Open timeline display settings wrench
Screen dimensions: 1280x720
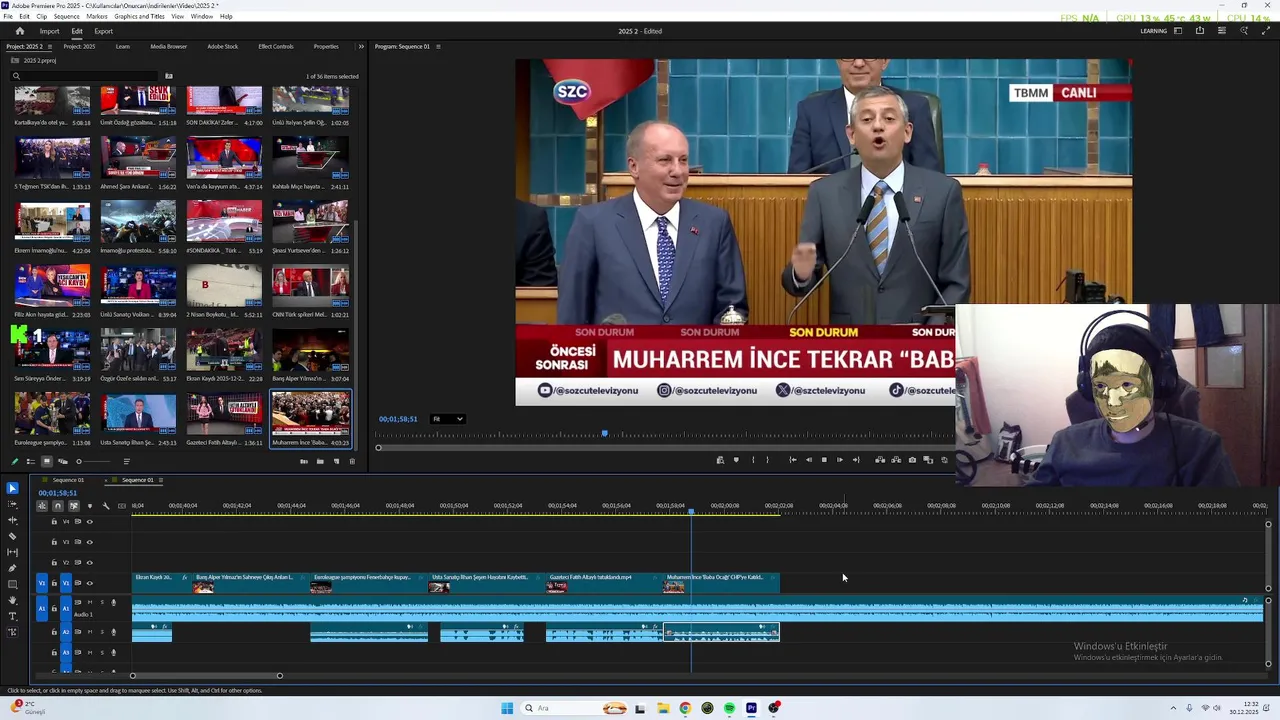pyautogui.click(x=105, y=506)
